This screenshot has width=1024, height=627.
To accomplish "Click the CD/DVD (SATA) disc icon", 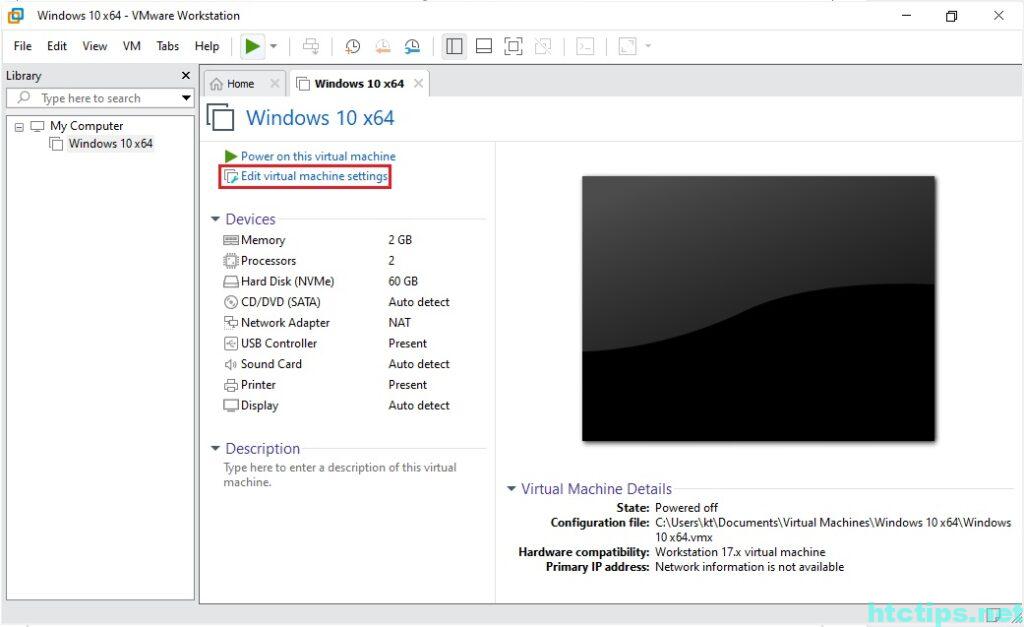I will (x=231, y=302).
